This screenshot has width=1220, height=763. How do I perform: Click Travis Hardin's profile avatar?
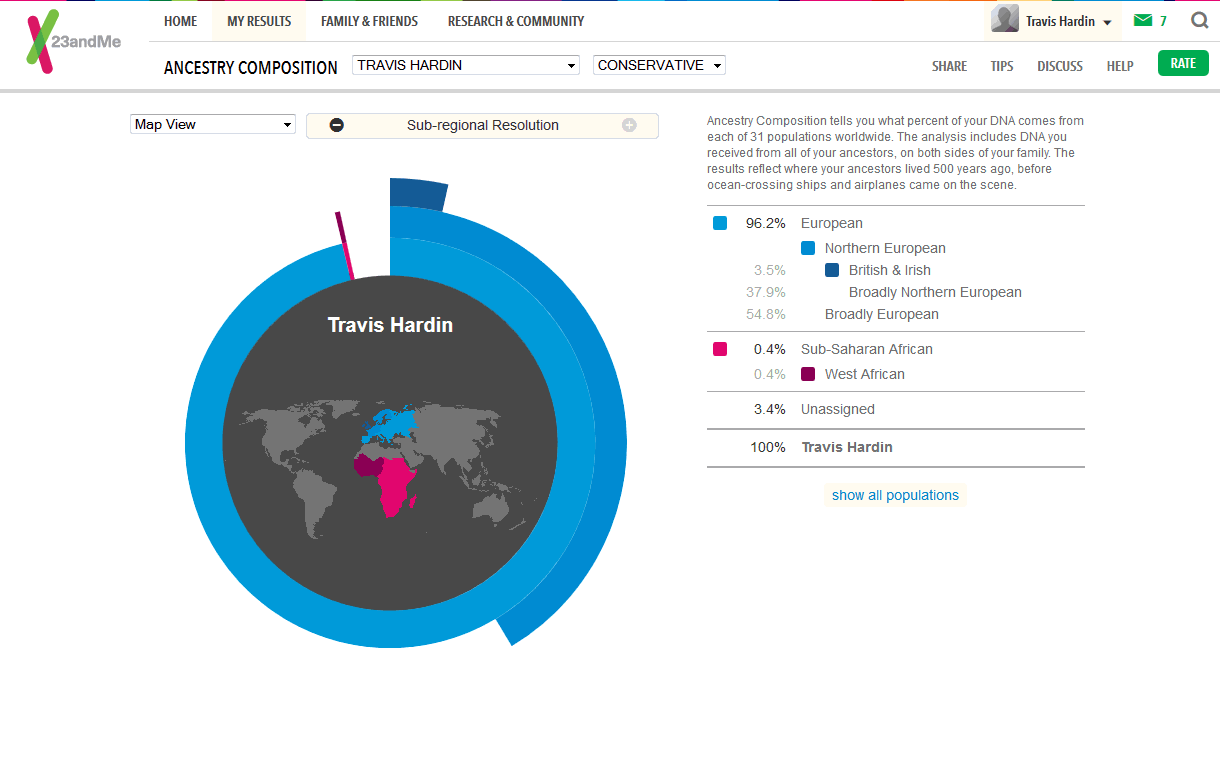click(1005, 19)
